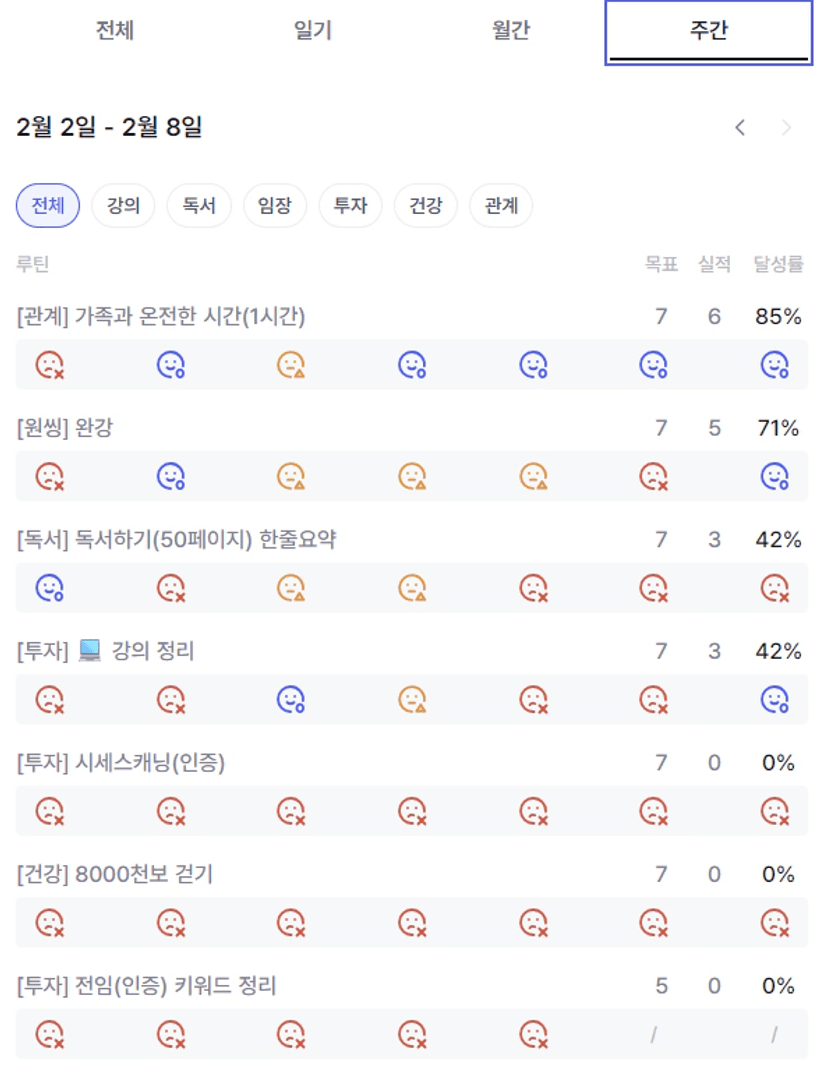Filter routines by 건강 category

pos(425,206)
